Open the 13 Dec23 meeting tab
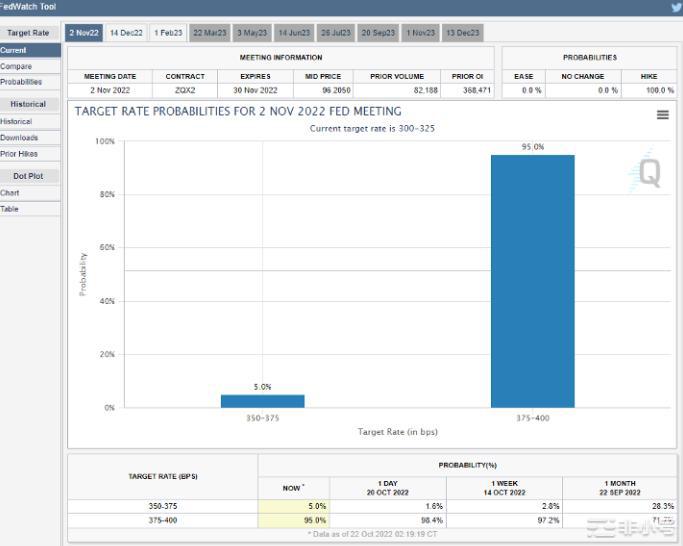This screenshot has width=683, height=546. click(x=462, y=33)
